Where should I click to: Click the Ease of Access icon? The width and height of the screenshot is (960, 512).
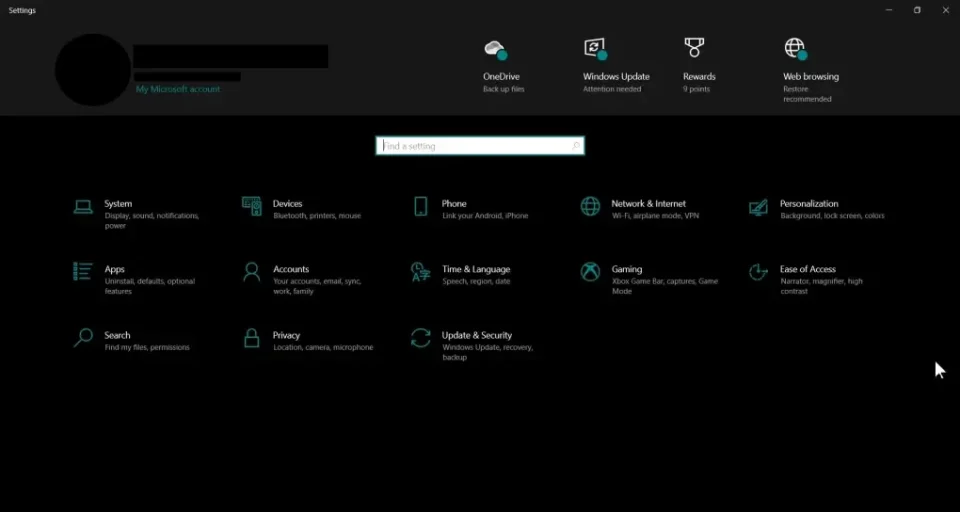759,272
